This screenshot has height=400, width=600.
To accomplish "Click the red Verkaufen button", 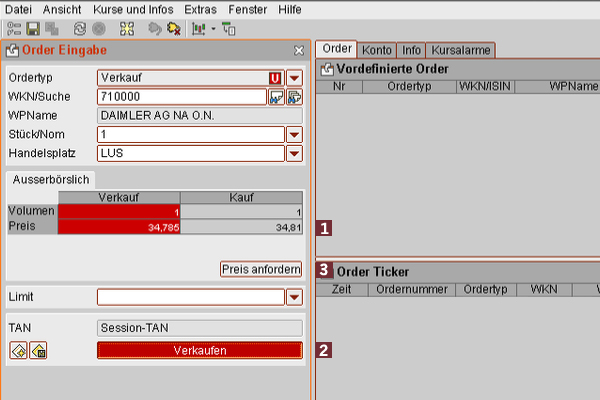I will coord(200,350).
